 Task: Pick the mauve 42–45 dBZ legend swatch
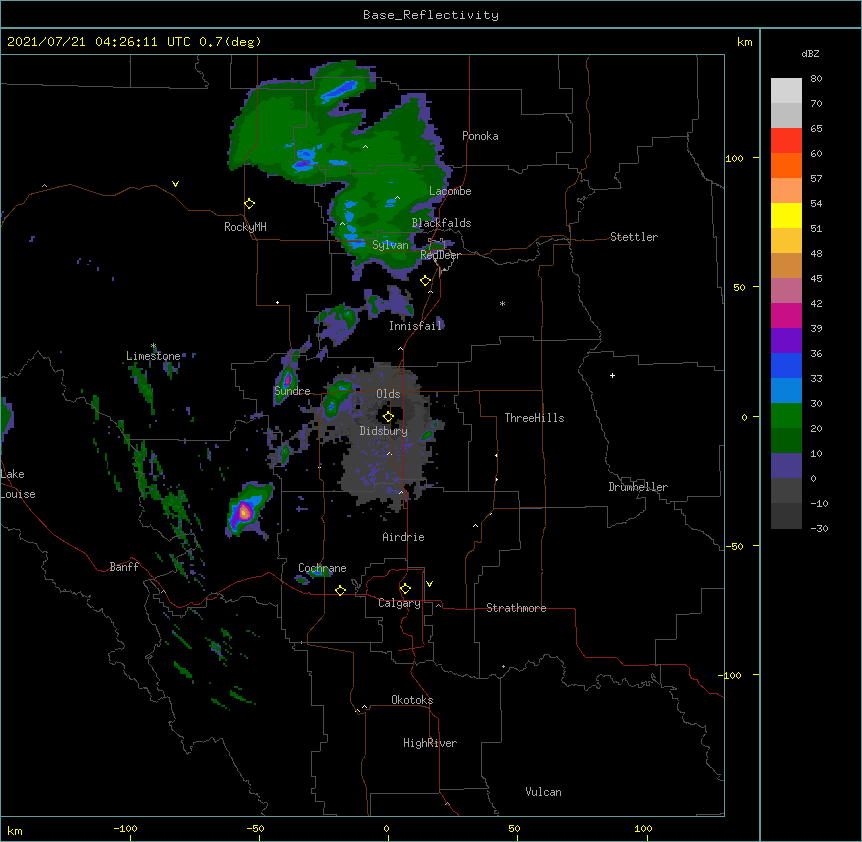point(786,290)
